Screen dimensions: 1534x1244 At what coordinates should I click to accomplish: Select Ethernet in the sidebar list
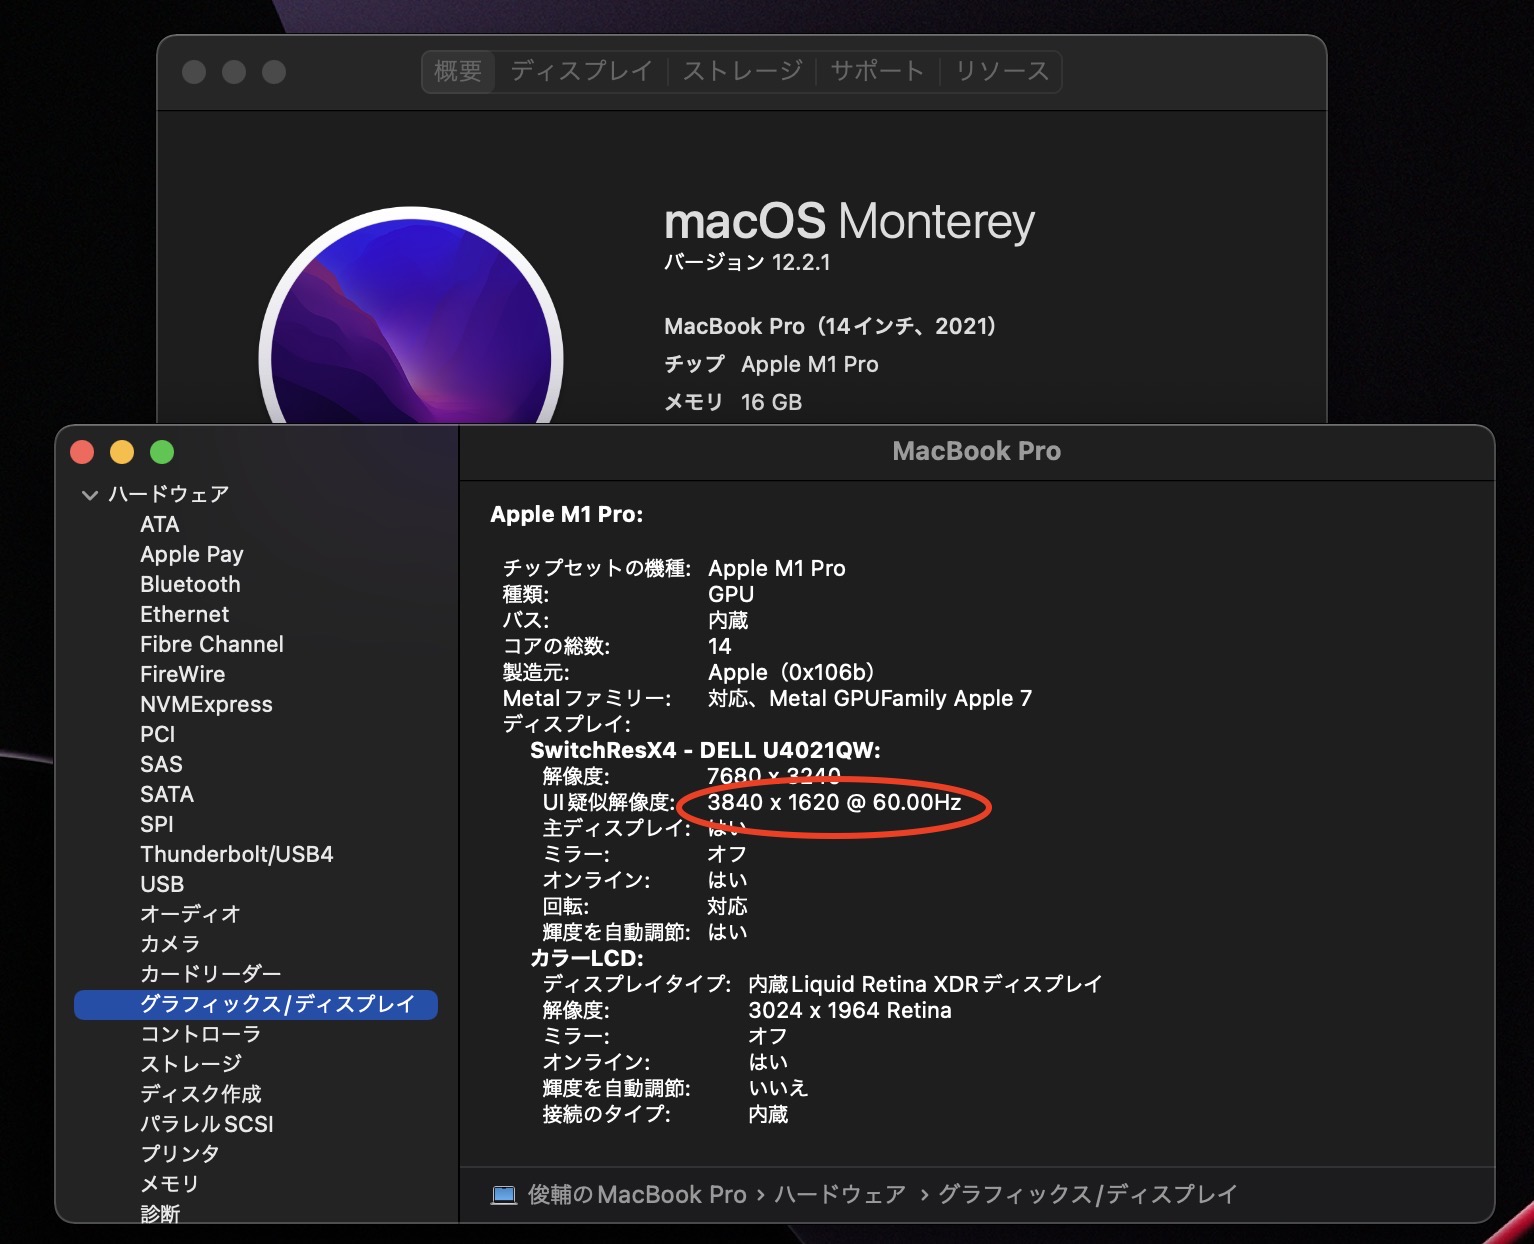(x=184, y=614)
